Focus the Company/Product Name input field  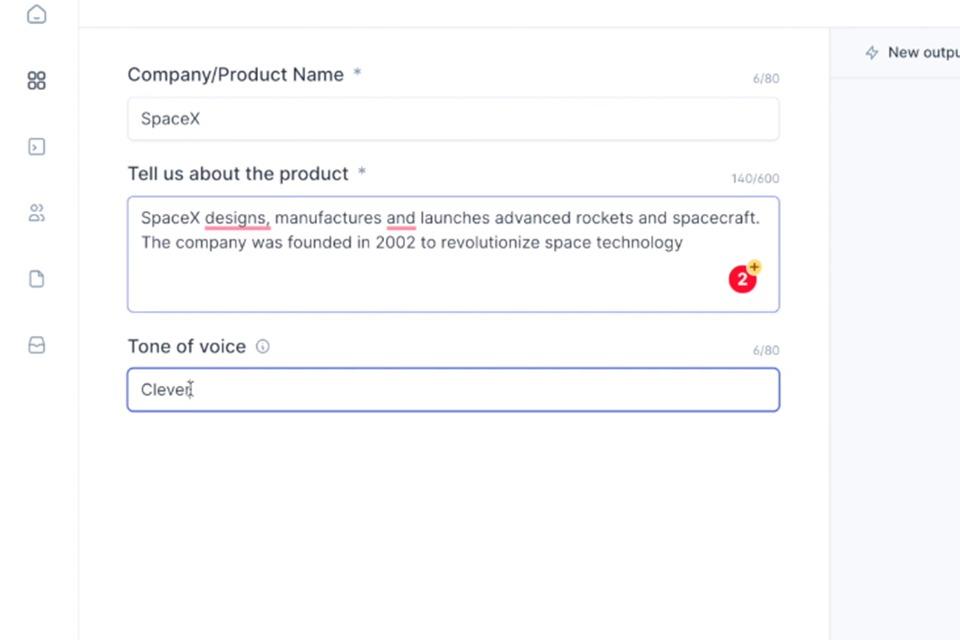(x=453, y=119)
